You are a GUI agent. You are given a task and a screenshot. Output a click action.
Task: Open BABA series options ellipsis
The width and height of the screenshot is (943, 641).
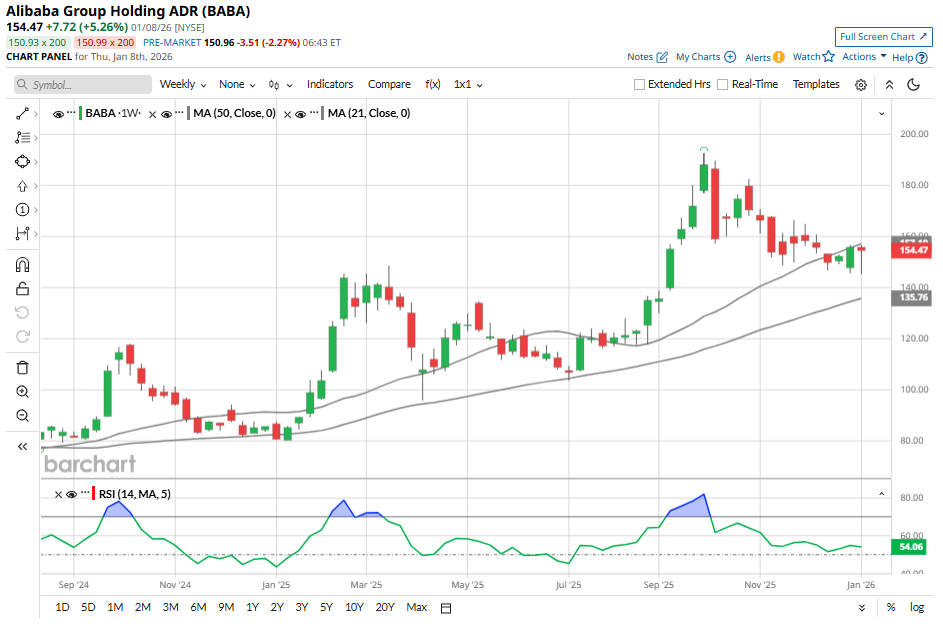click(72, 112)
